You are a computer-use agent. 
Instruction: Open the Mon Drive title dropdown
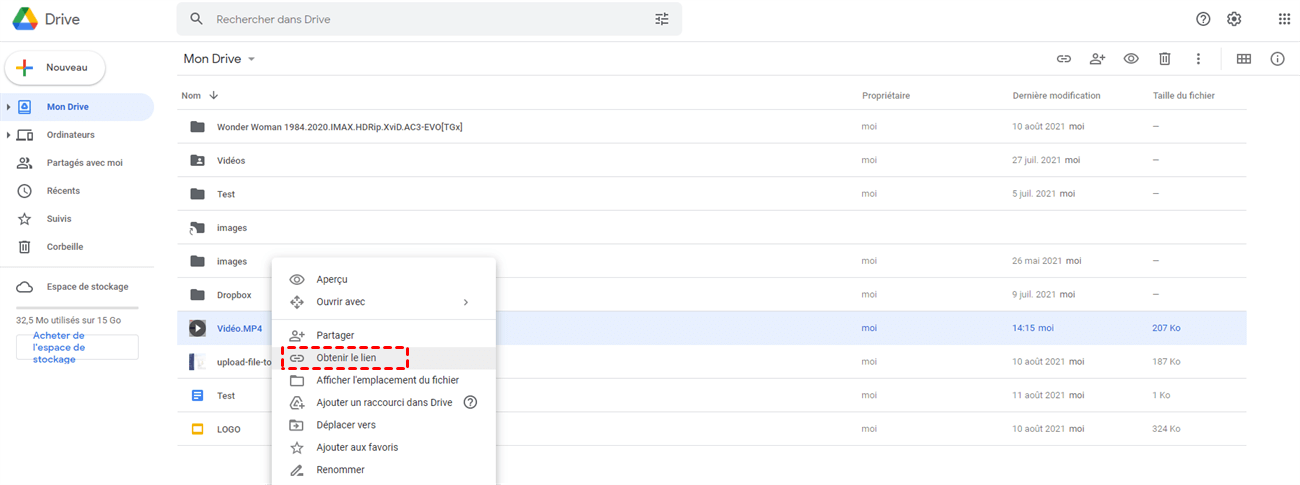[252, 59]
